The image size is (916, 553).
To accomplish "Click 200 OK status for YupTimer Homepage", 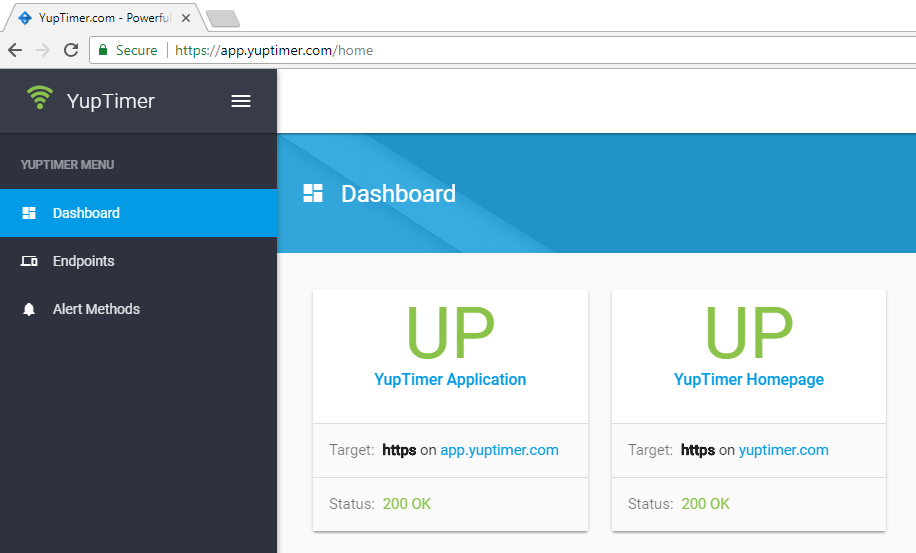I will click(705, 504).
